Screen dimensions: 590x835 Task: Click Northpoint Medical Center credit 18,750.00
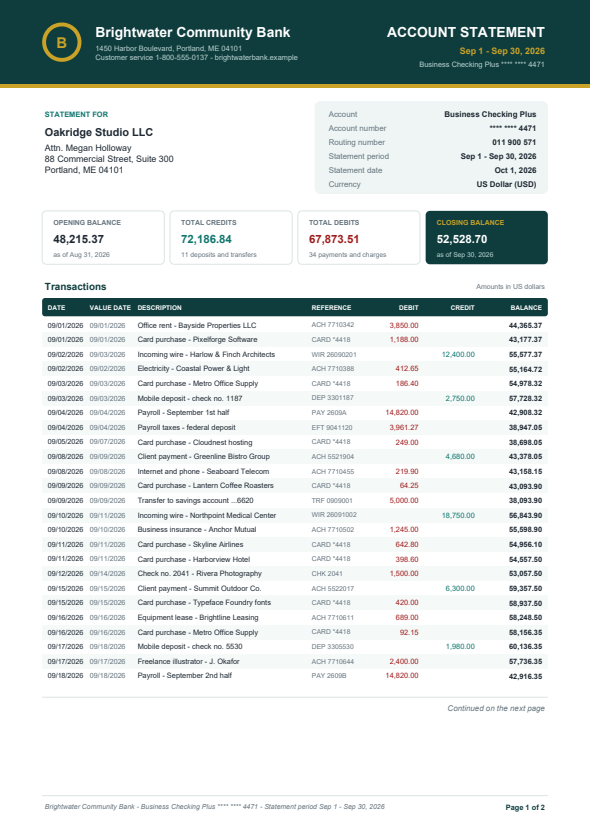458,515
